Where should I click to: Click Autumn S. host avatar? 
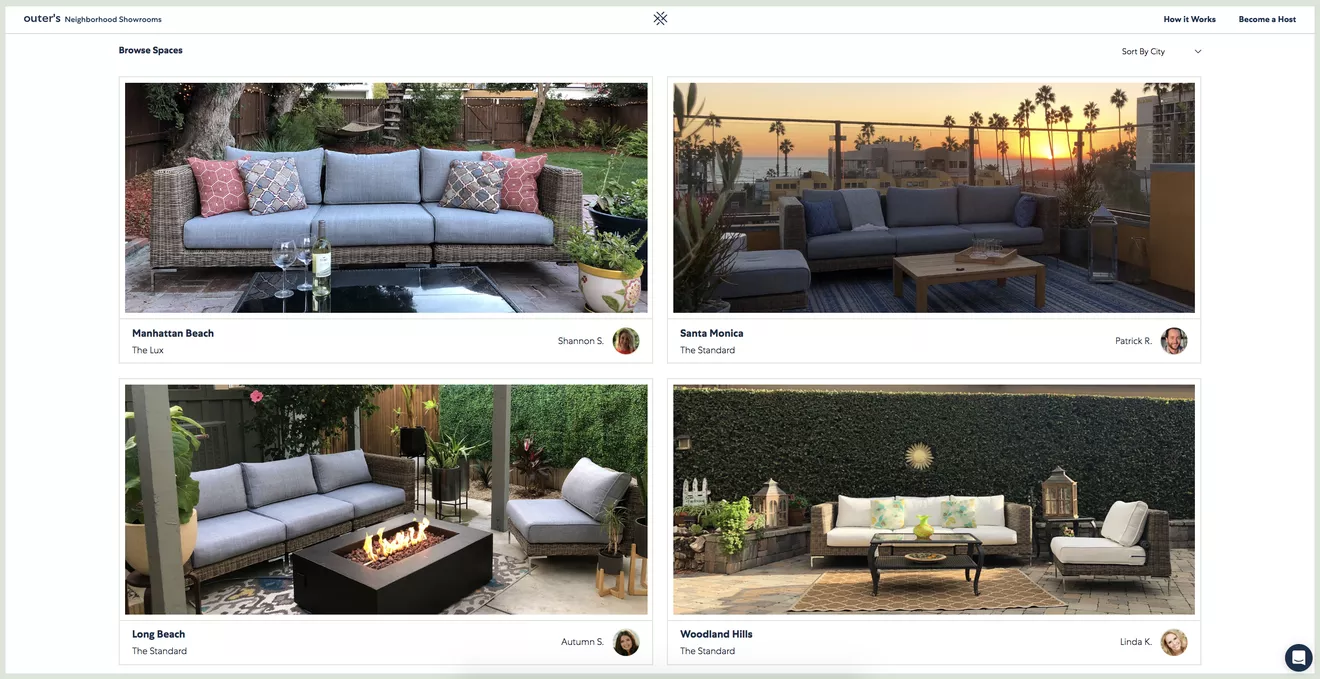pos(626,642)
